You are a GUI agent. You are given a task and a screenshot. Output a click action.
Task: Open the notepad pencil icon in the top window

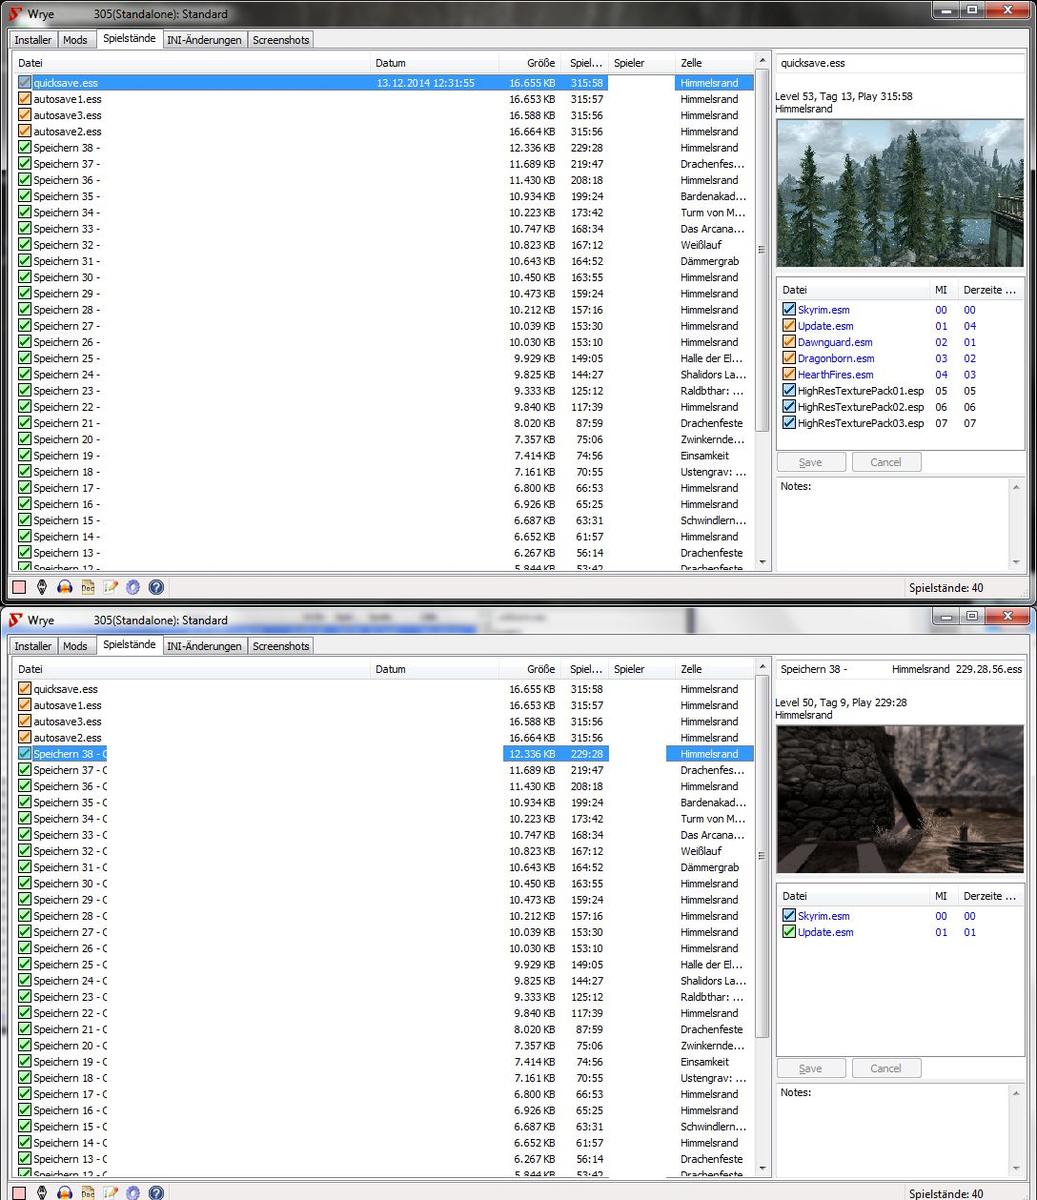click(x=111, y=588)
